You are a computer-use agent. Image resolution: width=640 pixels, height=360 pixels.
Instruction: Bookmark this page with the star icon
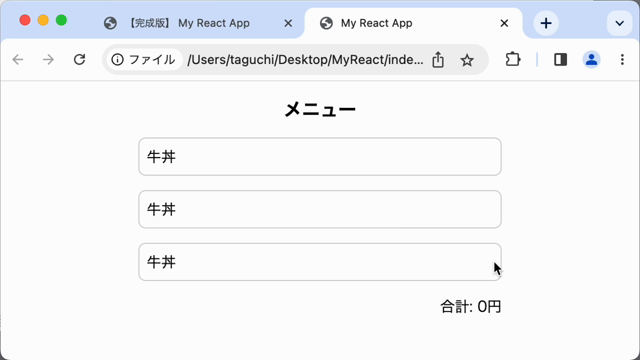coord(467,60)
